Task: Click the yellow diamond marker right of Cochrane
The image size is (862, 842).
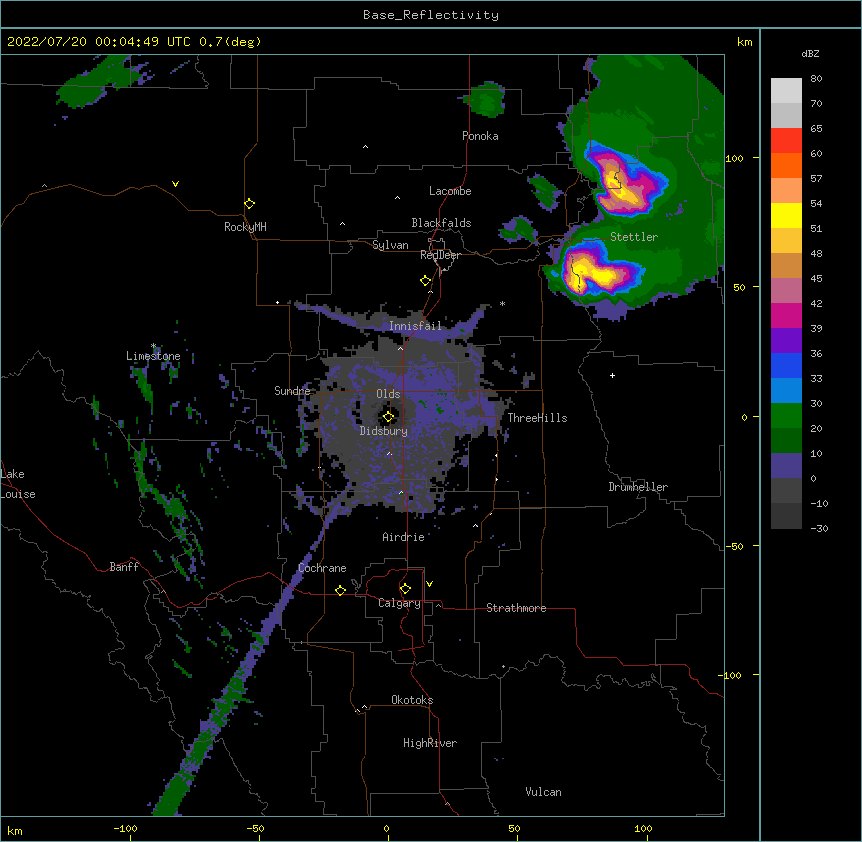Action: click(x=340, y=590)
